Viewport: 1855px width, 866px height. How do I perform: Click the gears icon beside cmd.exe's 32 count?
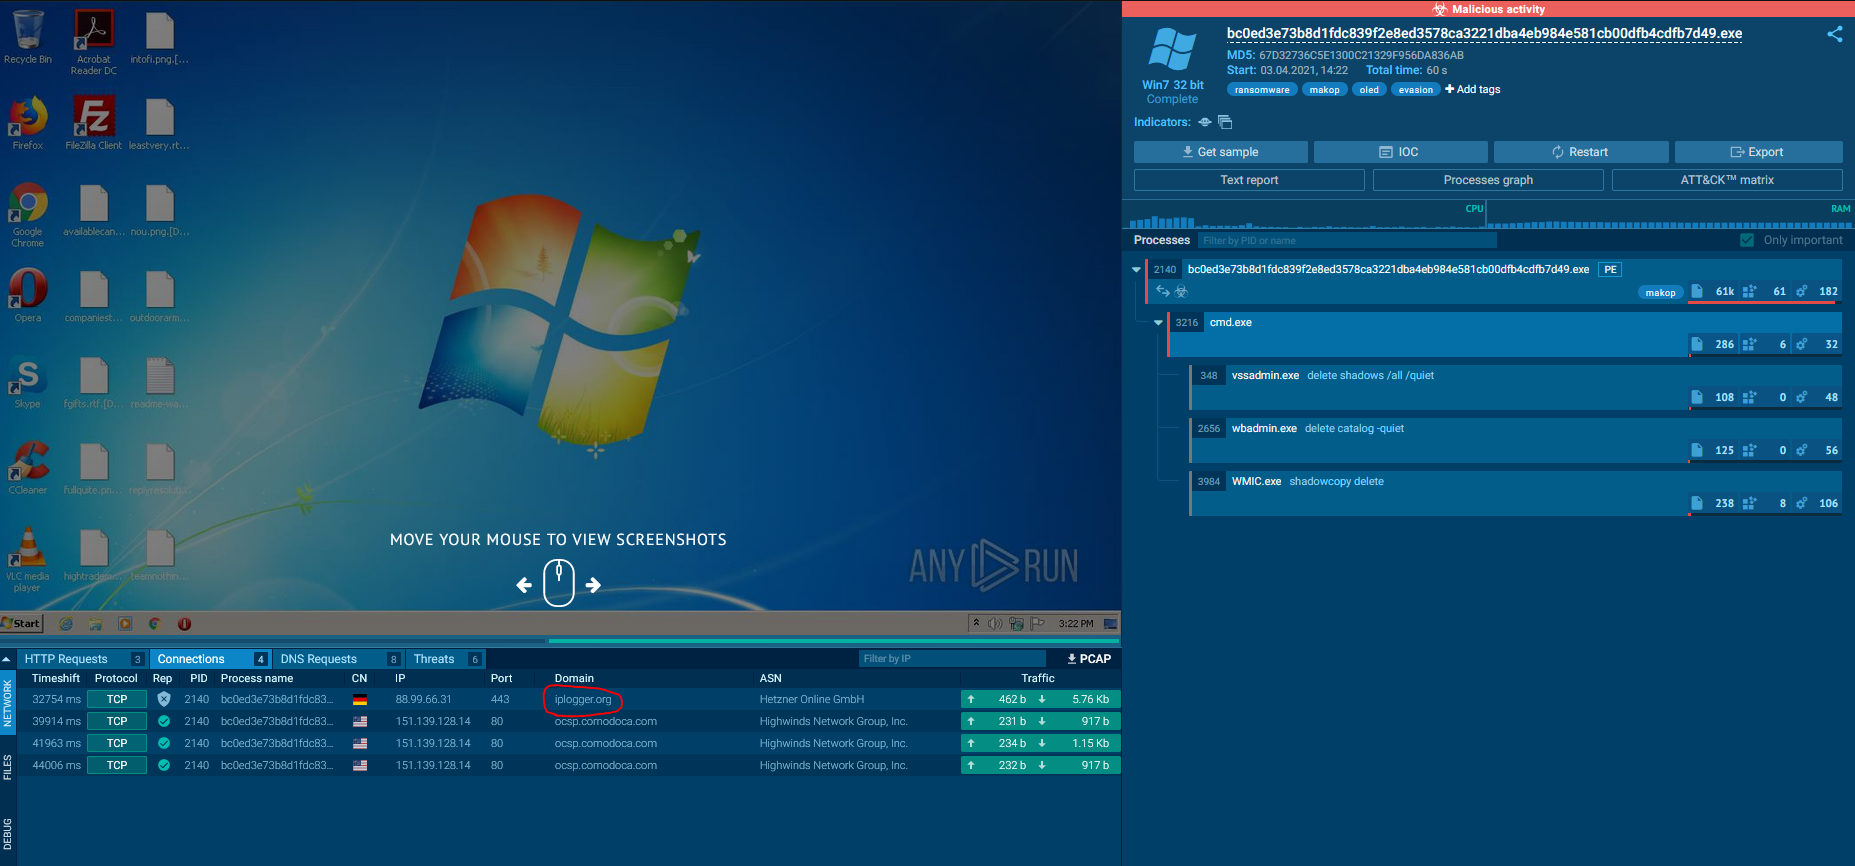click(x=1801, y=344)
